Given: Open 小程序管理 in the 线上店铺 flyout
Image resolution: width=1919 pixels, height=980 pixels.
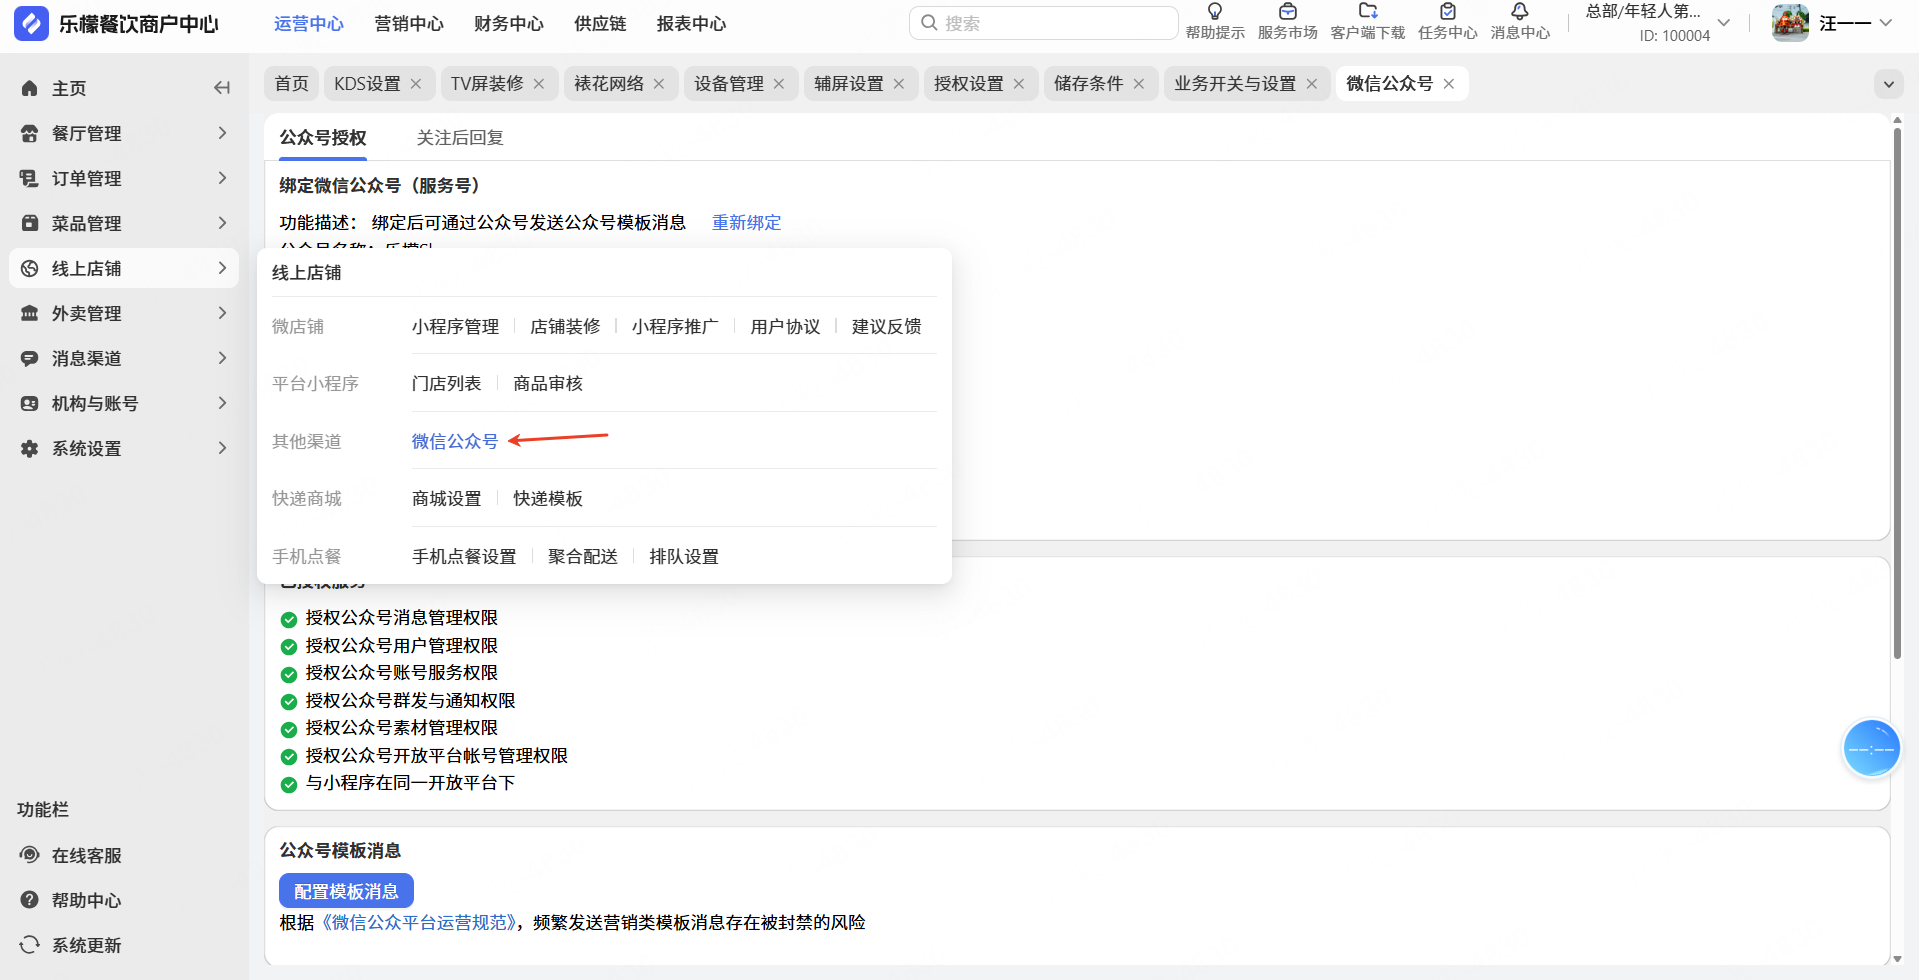Looking at the screenshot, I should click(455, 327).
